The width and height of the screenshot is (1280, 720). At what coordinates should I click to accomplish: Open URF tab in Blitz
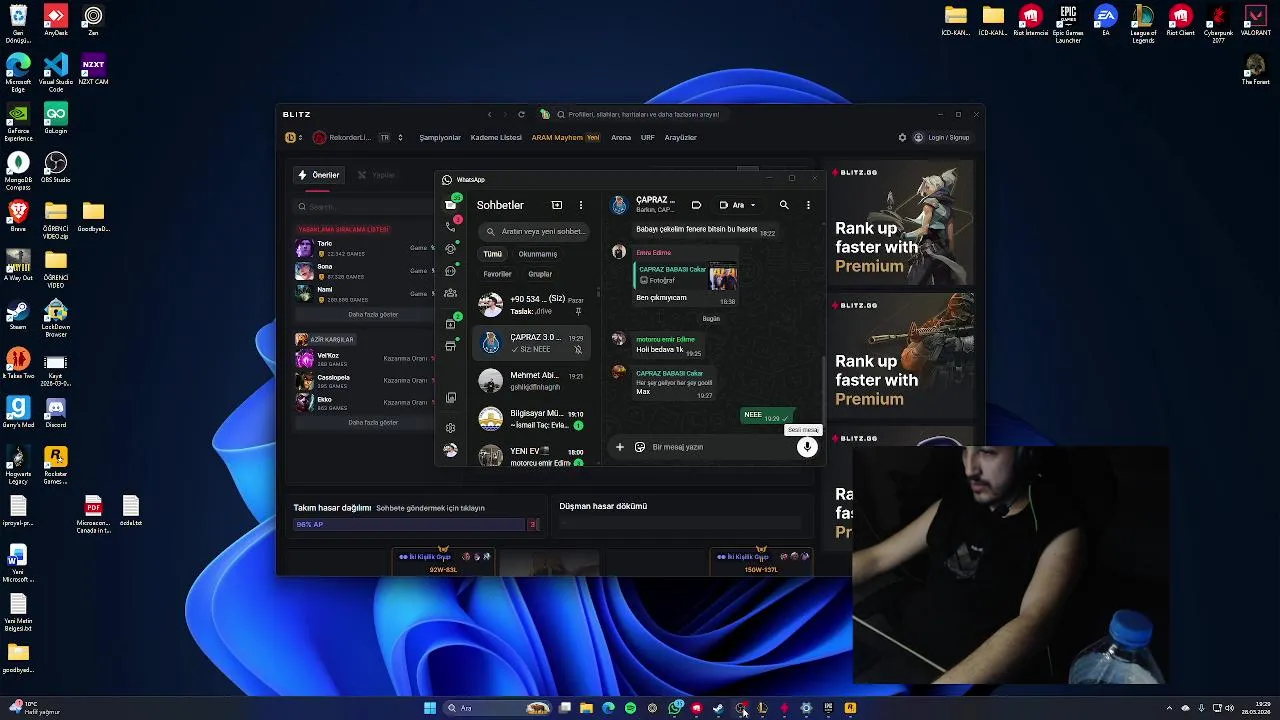pos(648,138)
